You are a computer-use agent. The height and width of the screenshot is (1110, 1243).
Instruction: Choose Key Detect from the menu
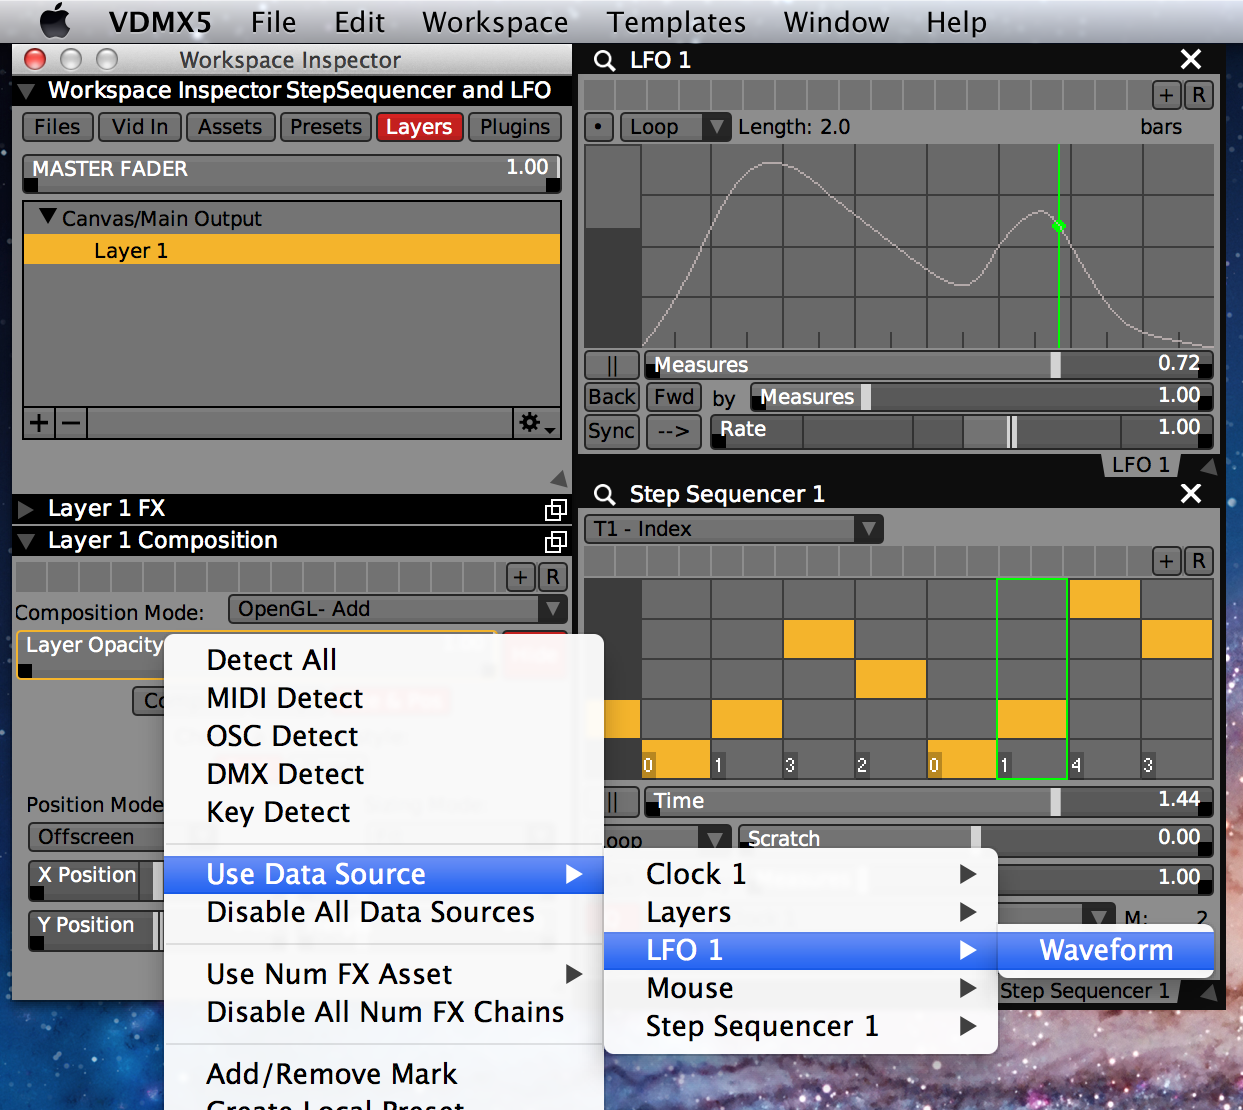278,812
